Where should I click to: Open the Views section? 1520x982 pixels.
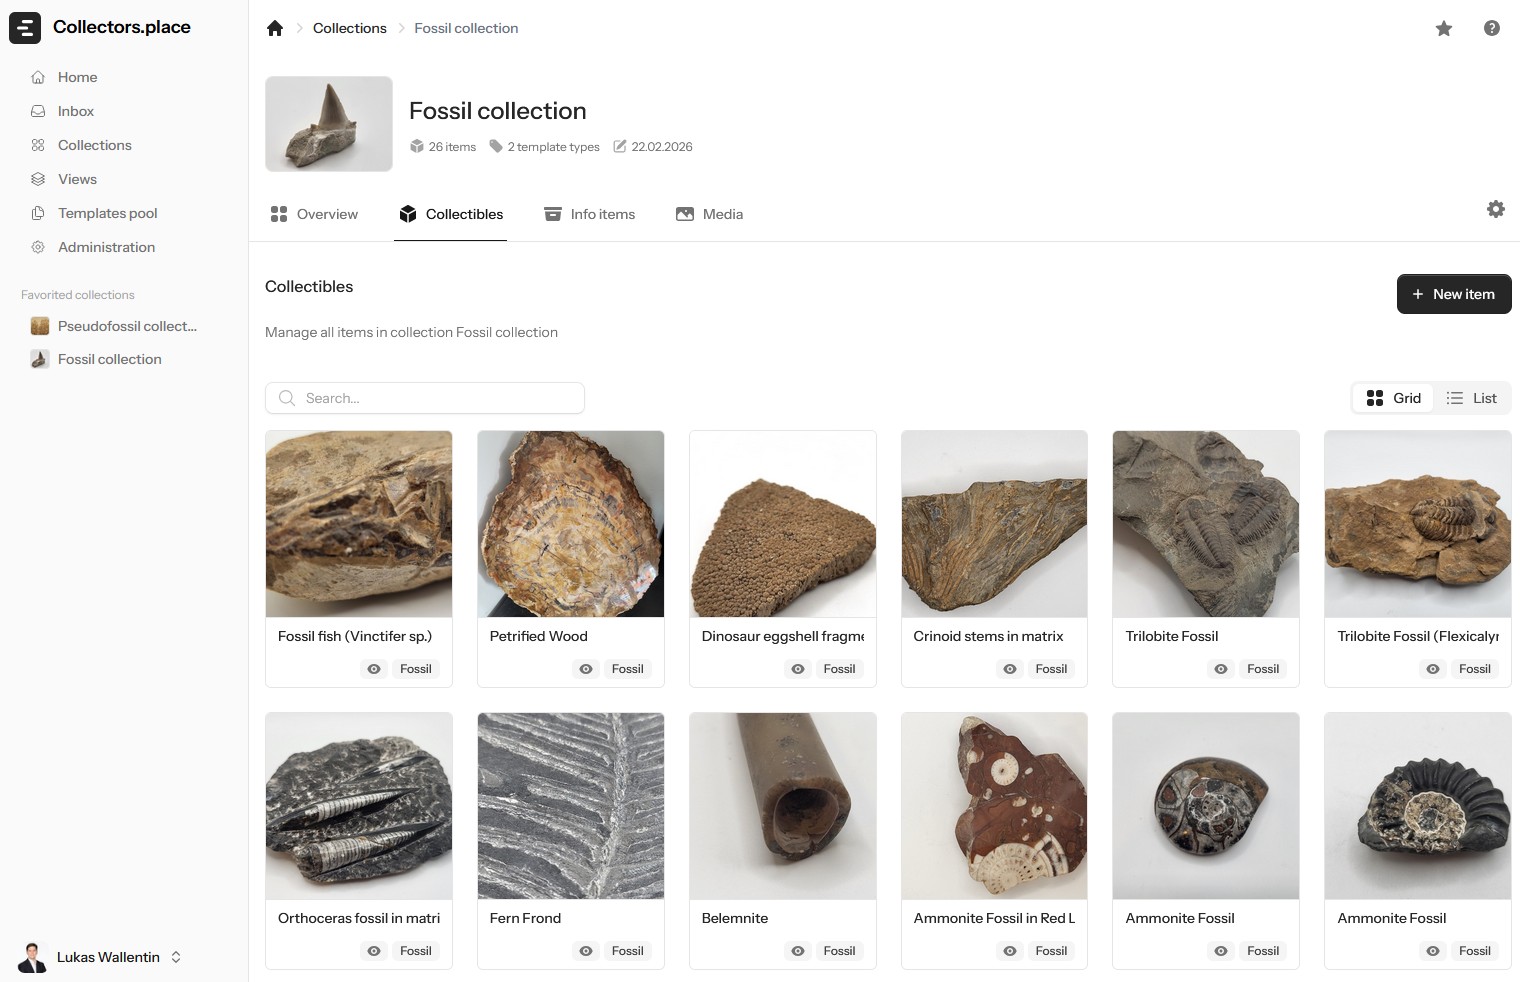(x=76, y=179)
